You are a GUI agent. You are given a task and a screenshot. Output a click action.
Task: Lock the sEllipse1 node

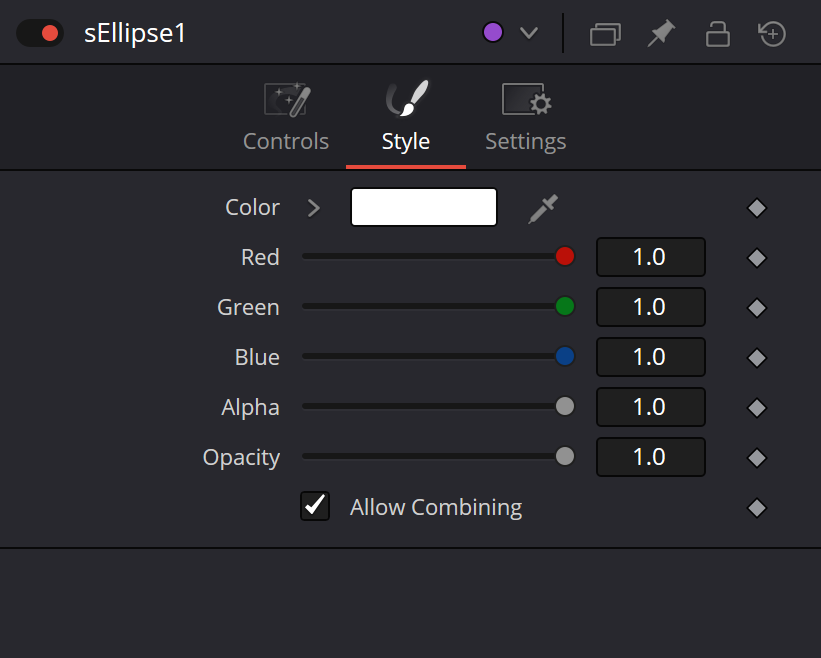717,34
